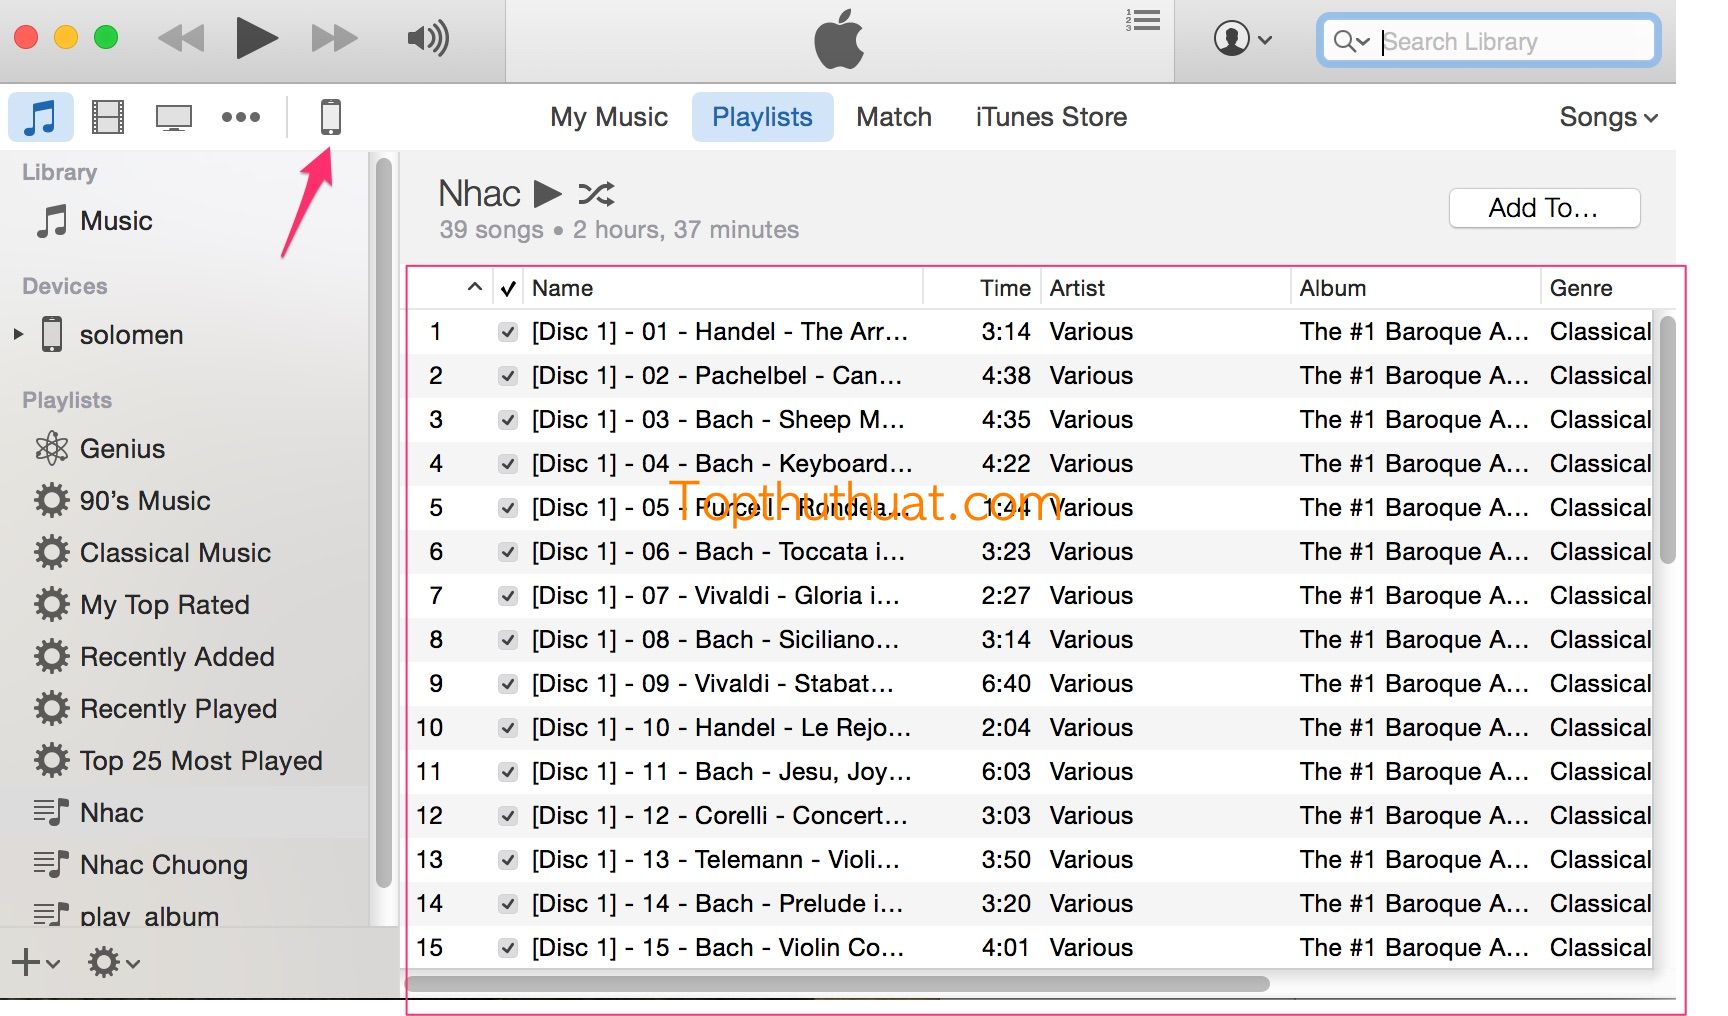Click the iPhone device button
The width and height of the screenshot is (1728, 1016).
(x=331, y=117)
